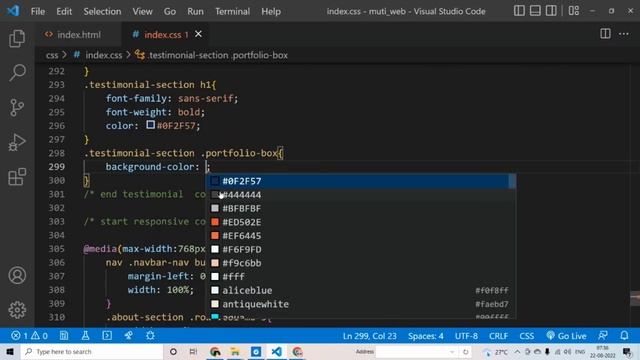Choose the #fff suggestion
Screen dimensions: 640x360
360,277
